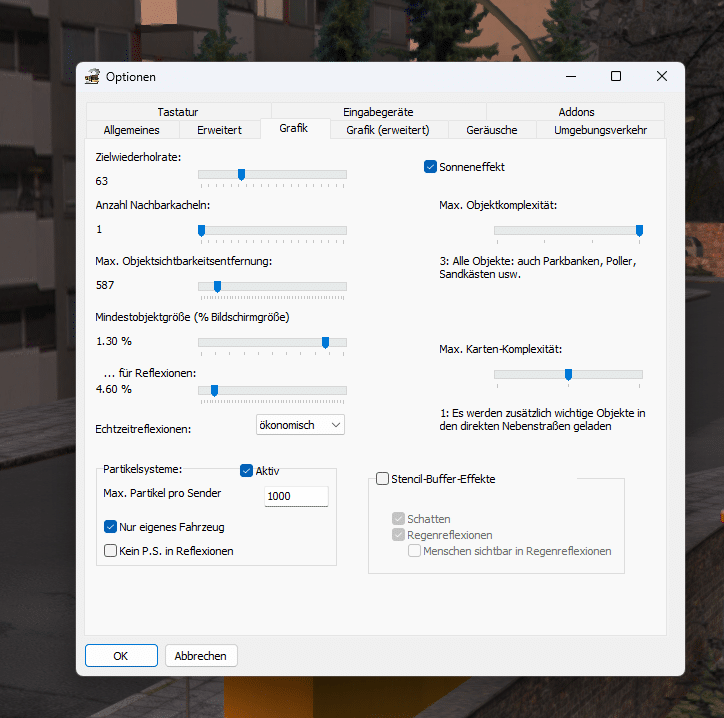Select the Umgebungsverkehr tab
Image resolution: width=724 pixels, height=718 pixels.
[600, 130]
